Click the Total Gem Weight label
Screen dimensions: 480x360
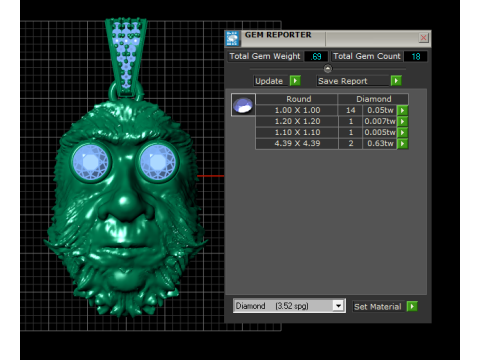265,56
